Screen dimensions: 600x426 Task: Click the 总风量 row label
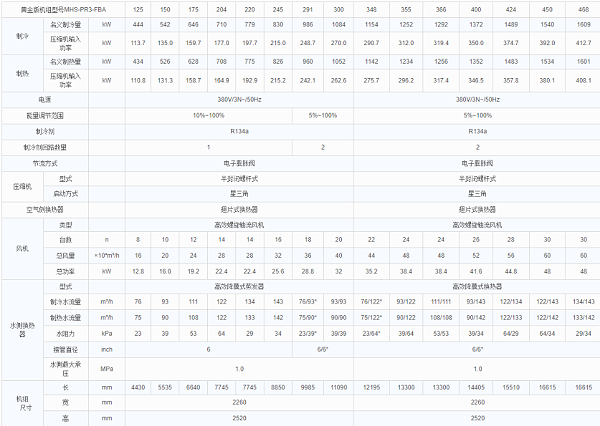tap(66, 256)
